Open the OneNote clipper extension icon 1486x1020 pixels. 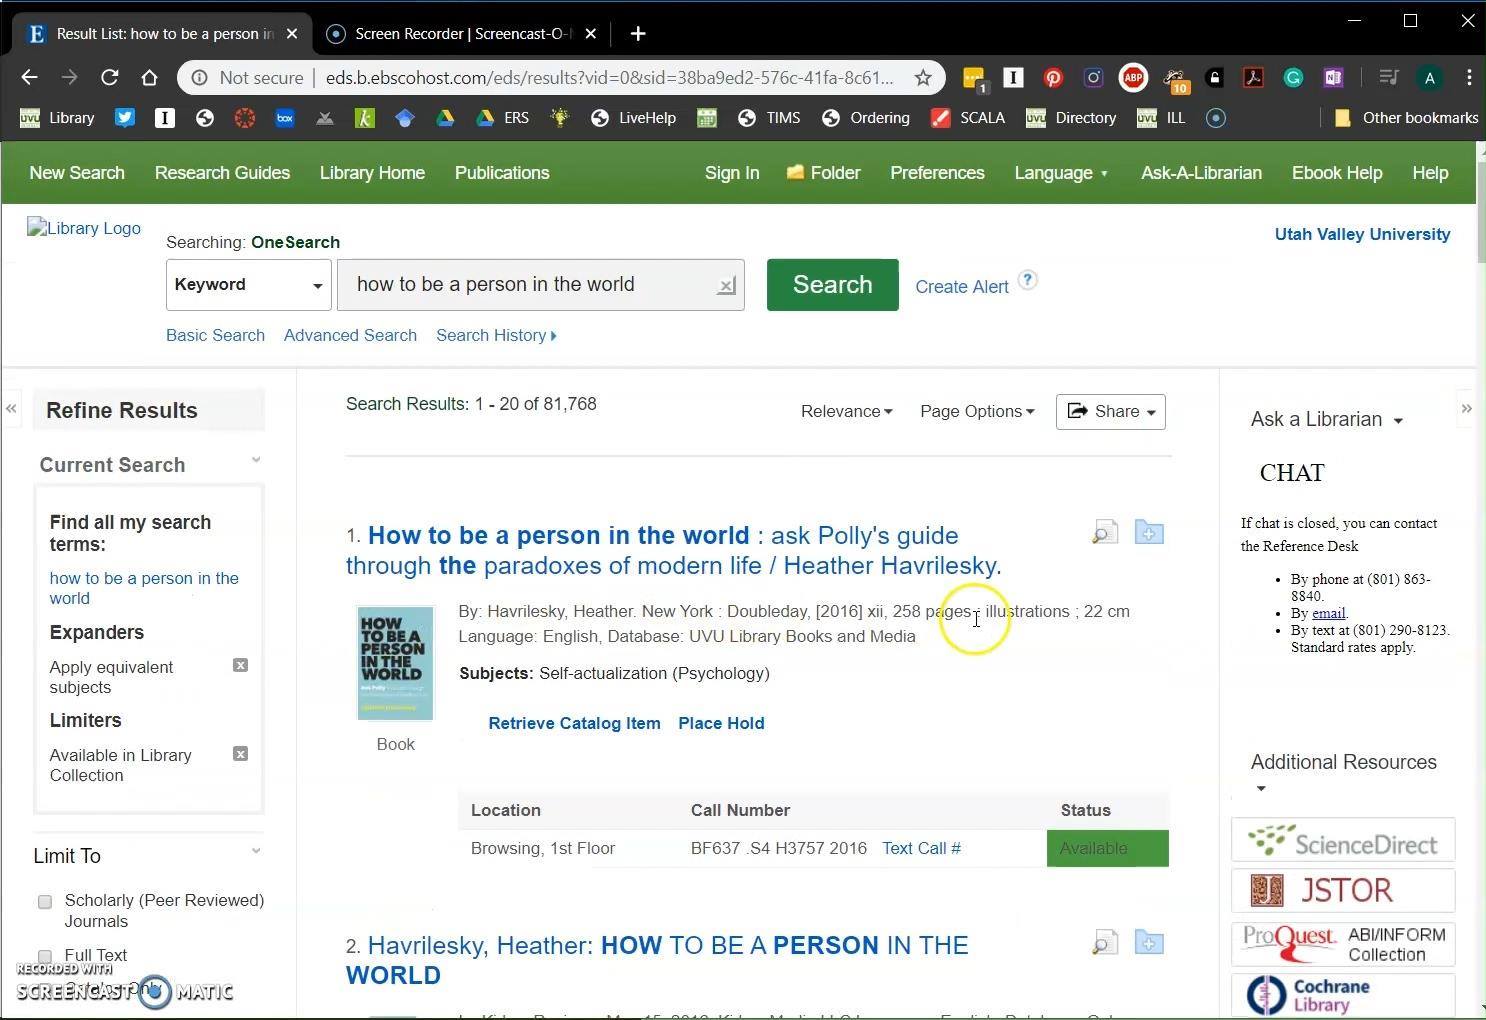[x=1333, y=77]
